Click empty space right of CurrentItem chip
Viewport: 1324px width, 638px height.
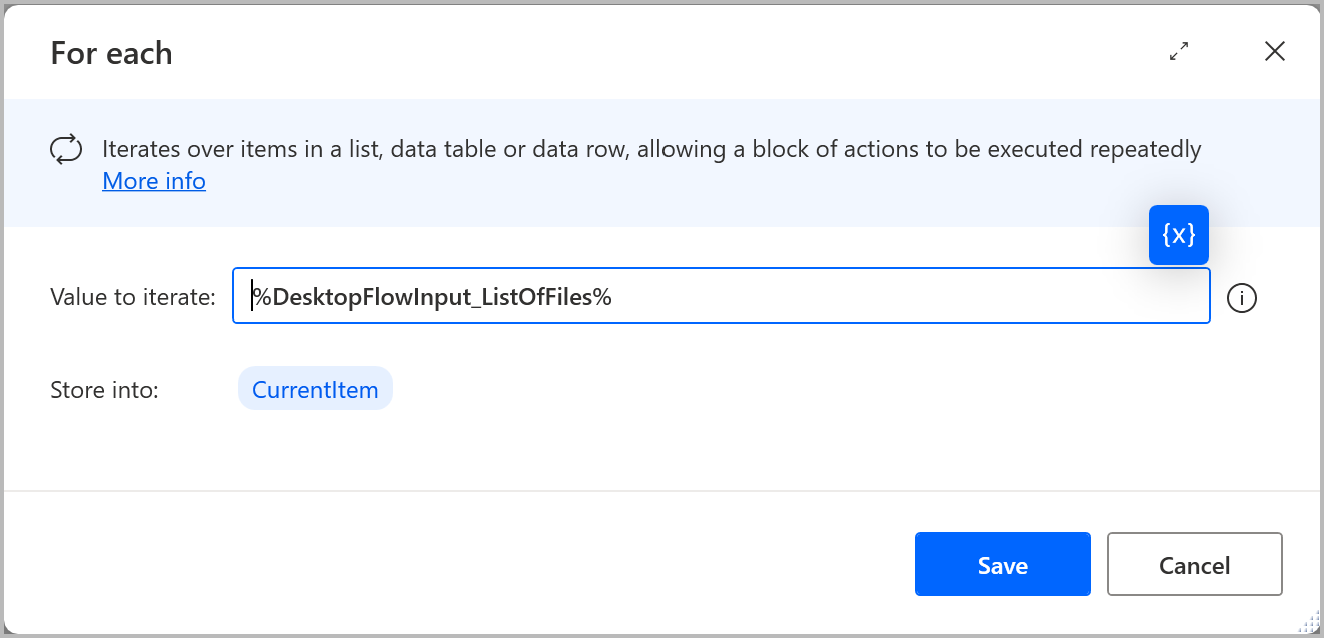point(800,389)
